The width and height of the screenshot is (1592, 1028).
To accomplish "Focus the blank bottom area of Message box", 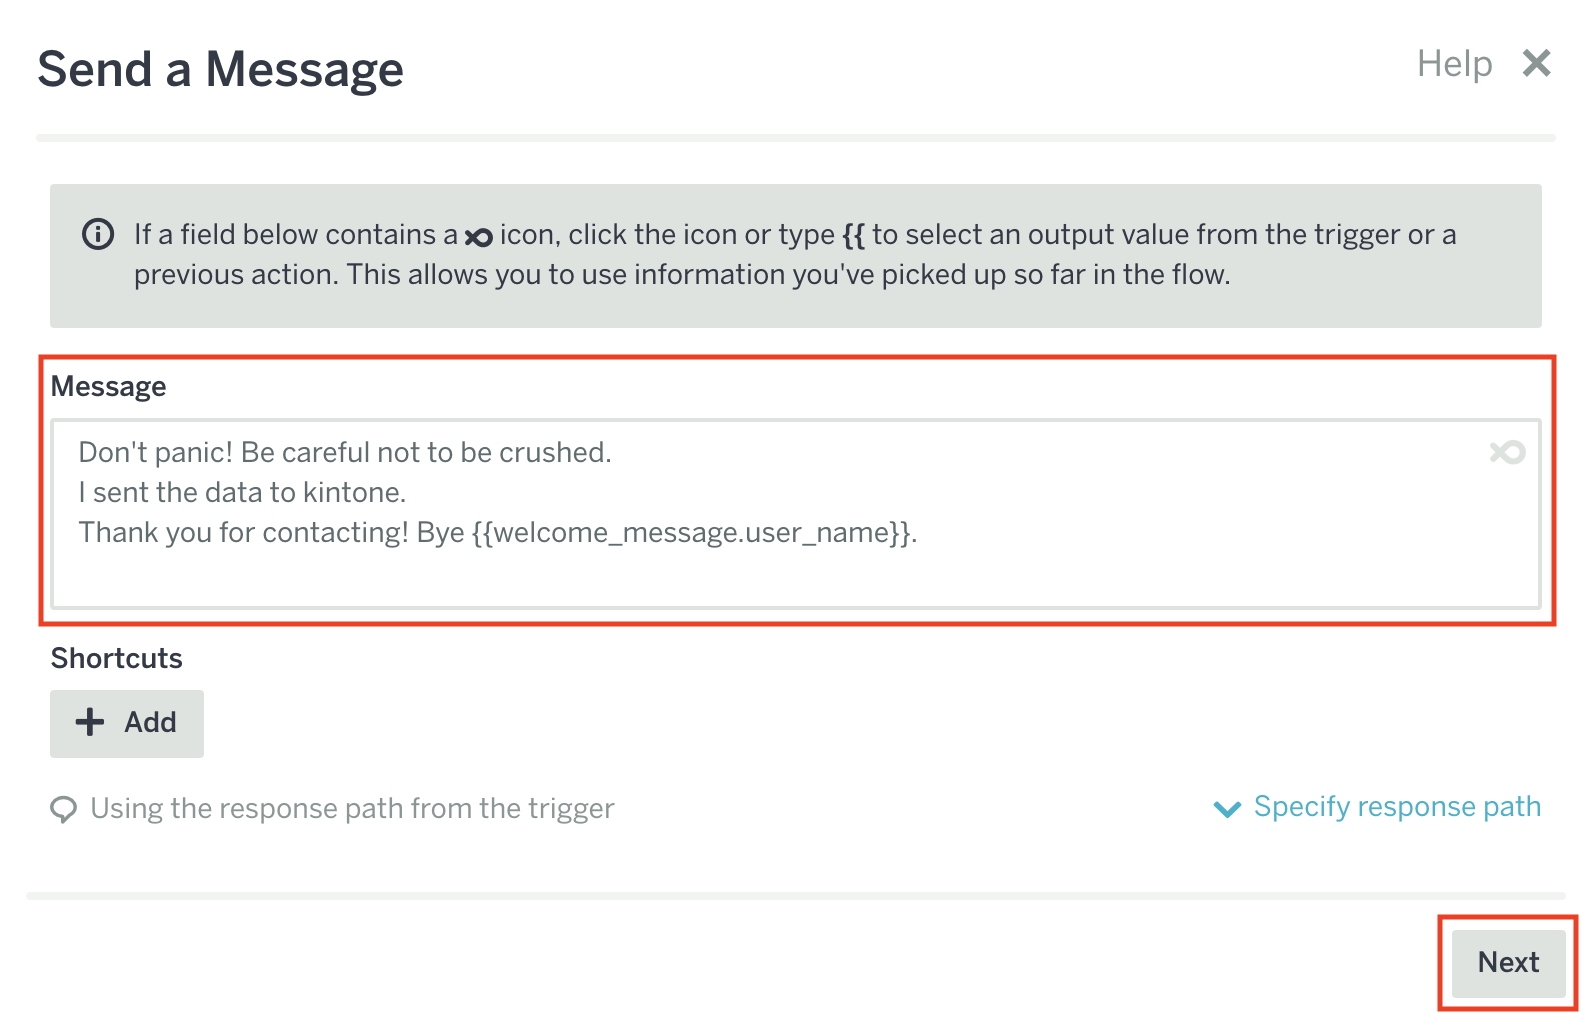I will pos(795,578).
